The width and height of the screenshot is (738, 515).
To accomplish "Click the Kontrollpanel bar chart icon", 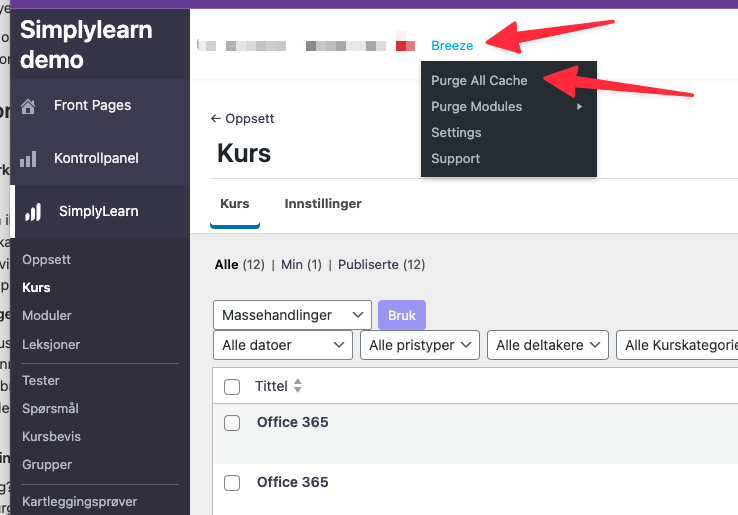I will click(29, 158).
